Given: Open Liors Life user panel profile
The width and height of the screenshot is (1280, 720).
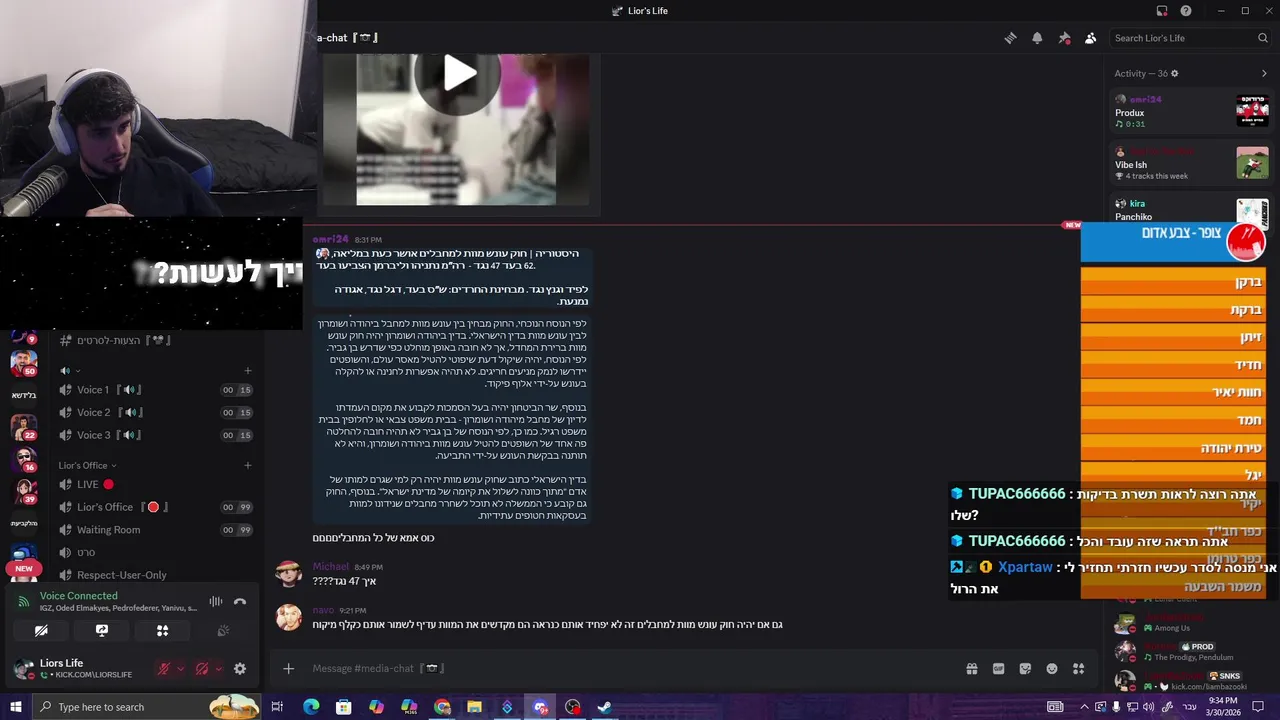Looking at the screenshot, I should 72,669.
